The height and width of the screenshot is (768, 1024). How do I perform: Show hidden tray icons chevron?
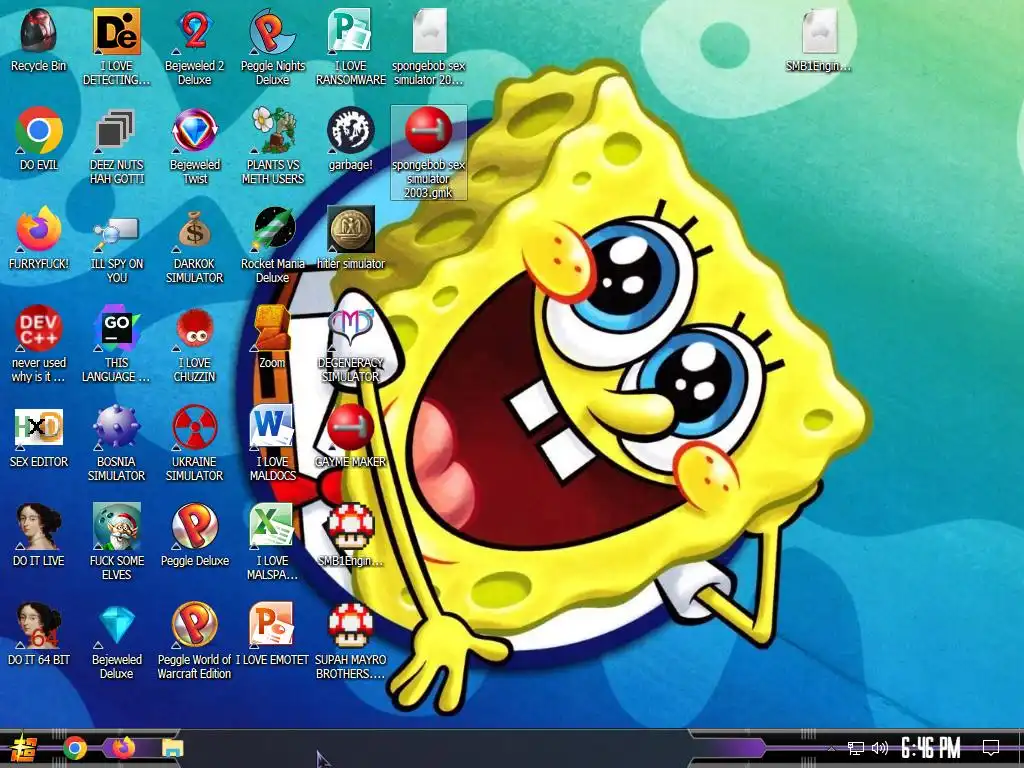[831, 748]
